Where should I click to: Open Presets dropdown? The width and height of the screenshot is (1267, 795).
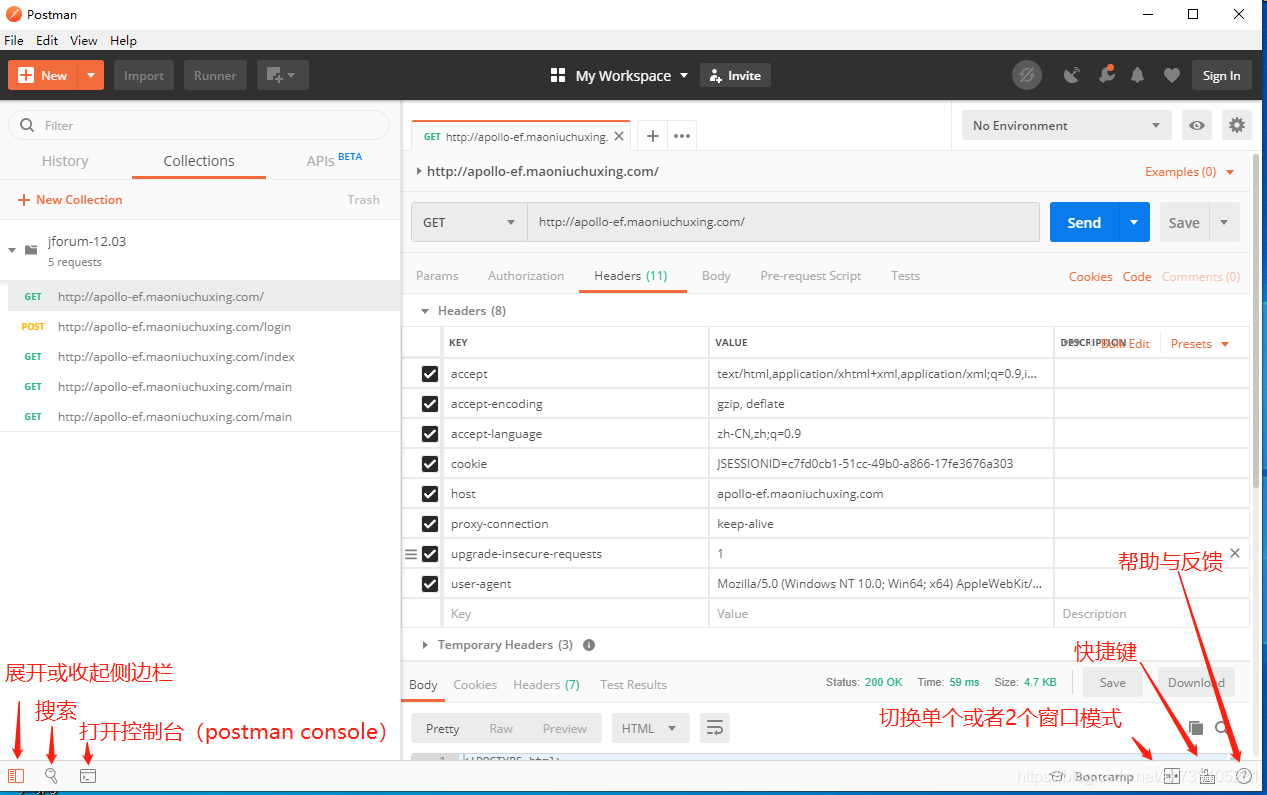pos(1200,343)
